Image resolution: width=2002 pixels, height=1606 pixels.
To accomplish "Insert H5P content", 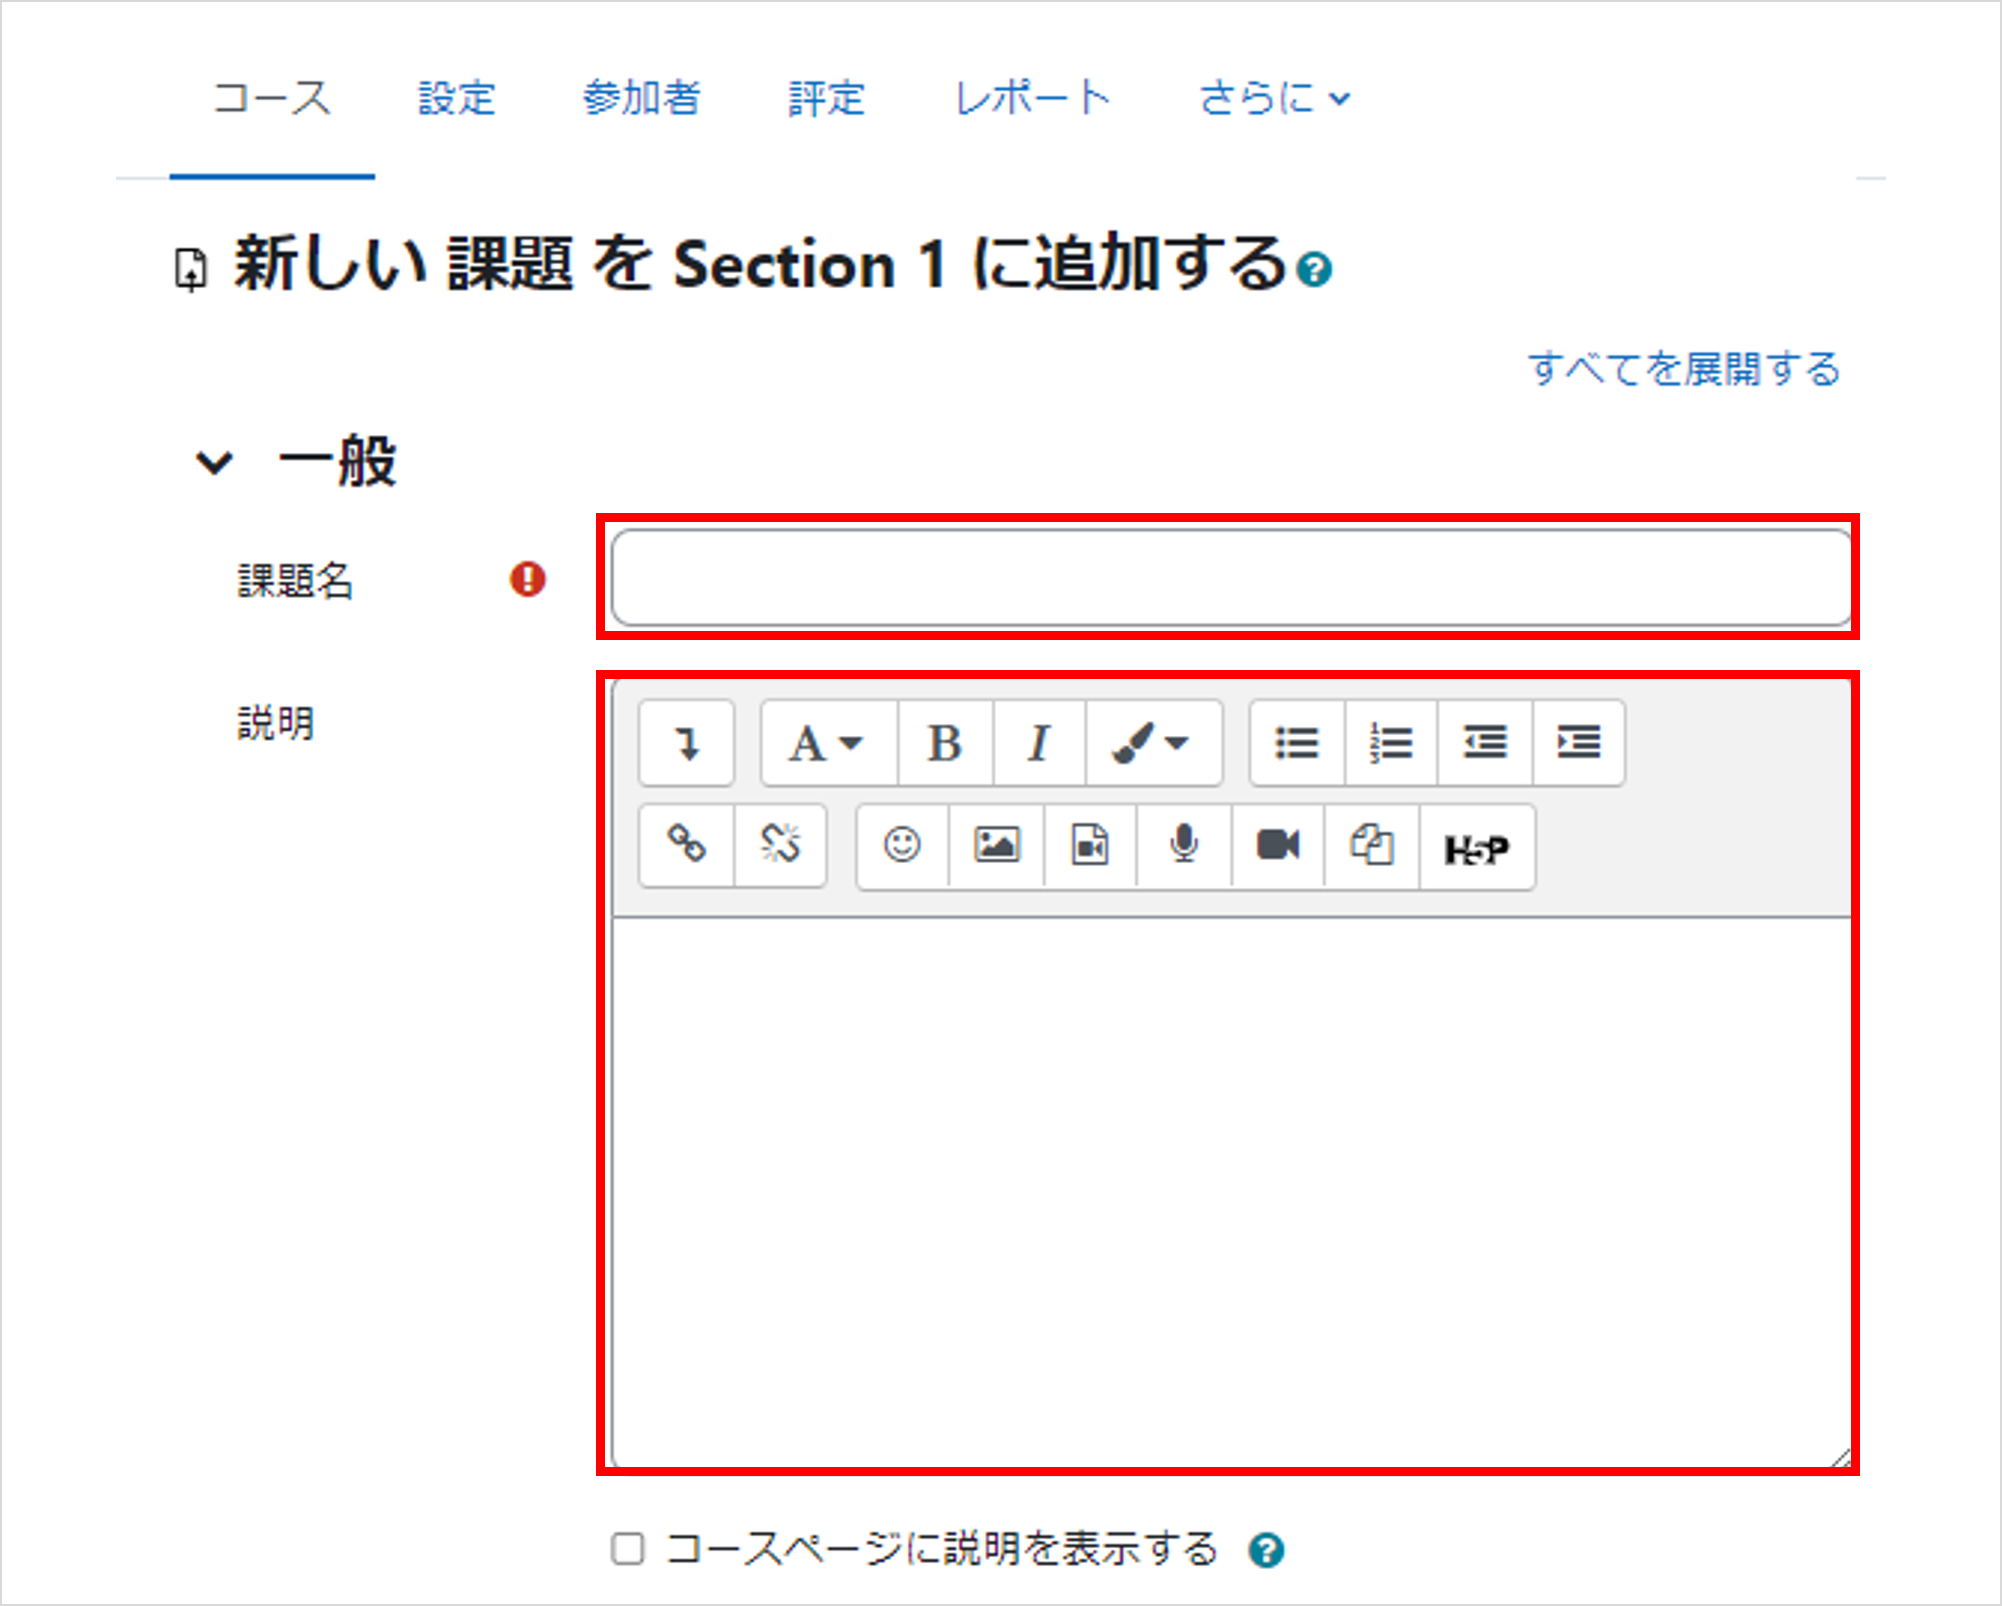I will tap(1477, 849).
